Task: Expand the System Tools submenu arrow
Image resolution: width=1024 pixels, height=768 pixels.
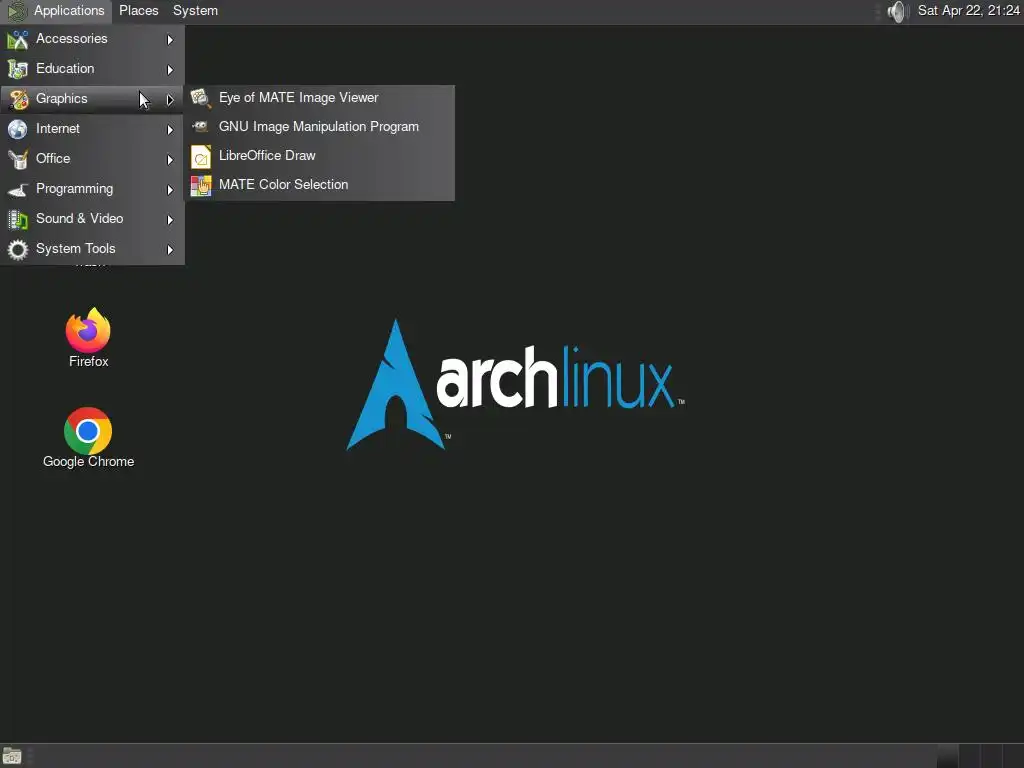Action: (170, 250)
